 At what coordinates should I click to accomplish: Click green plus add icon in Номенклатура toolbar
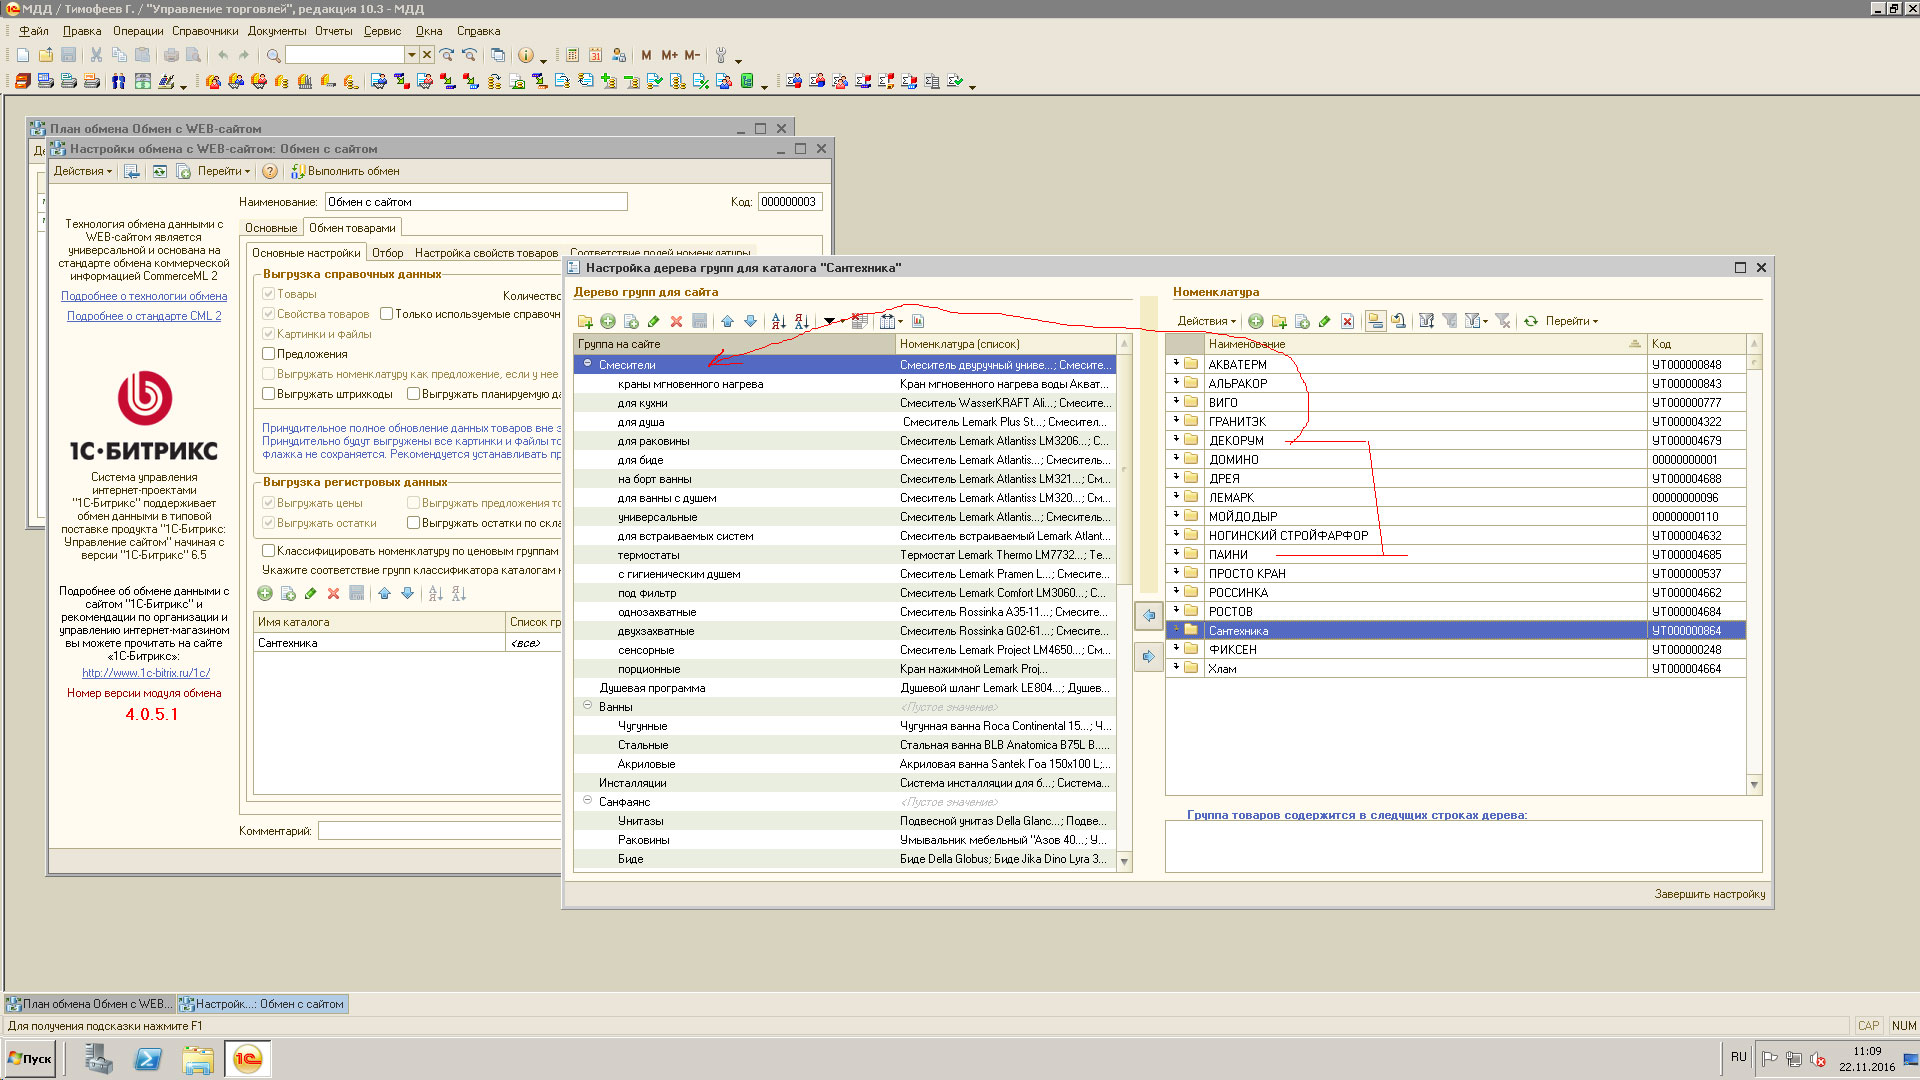coord(1255,321)
